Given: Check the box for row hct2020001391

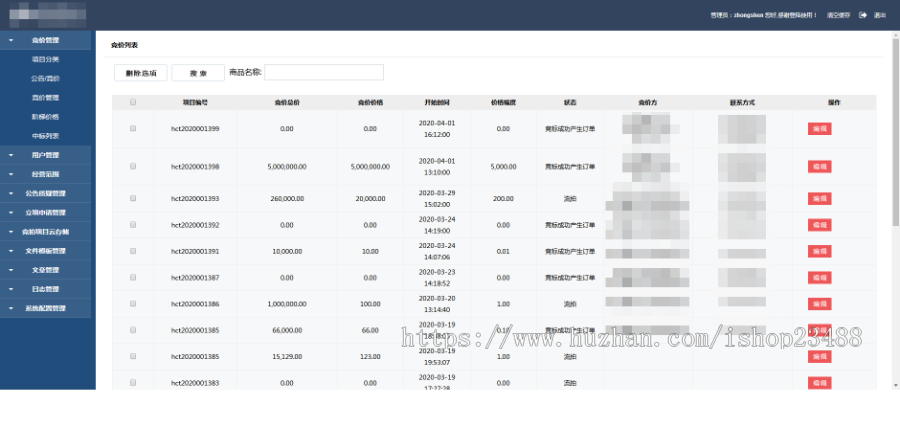Looking at the screenshot, I should 133,251.
